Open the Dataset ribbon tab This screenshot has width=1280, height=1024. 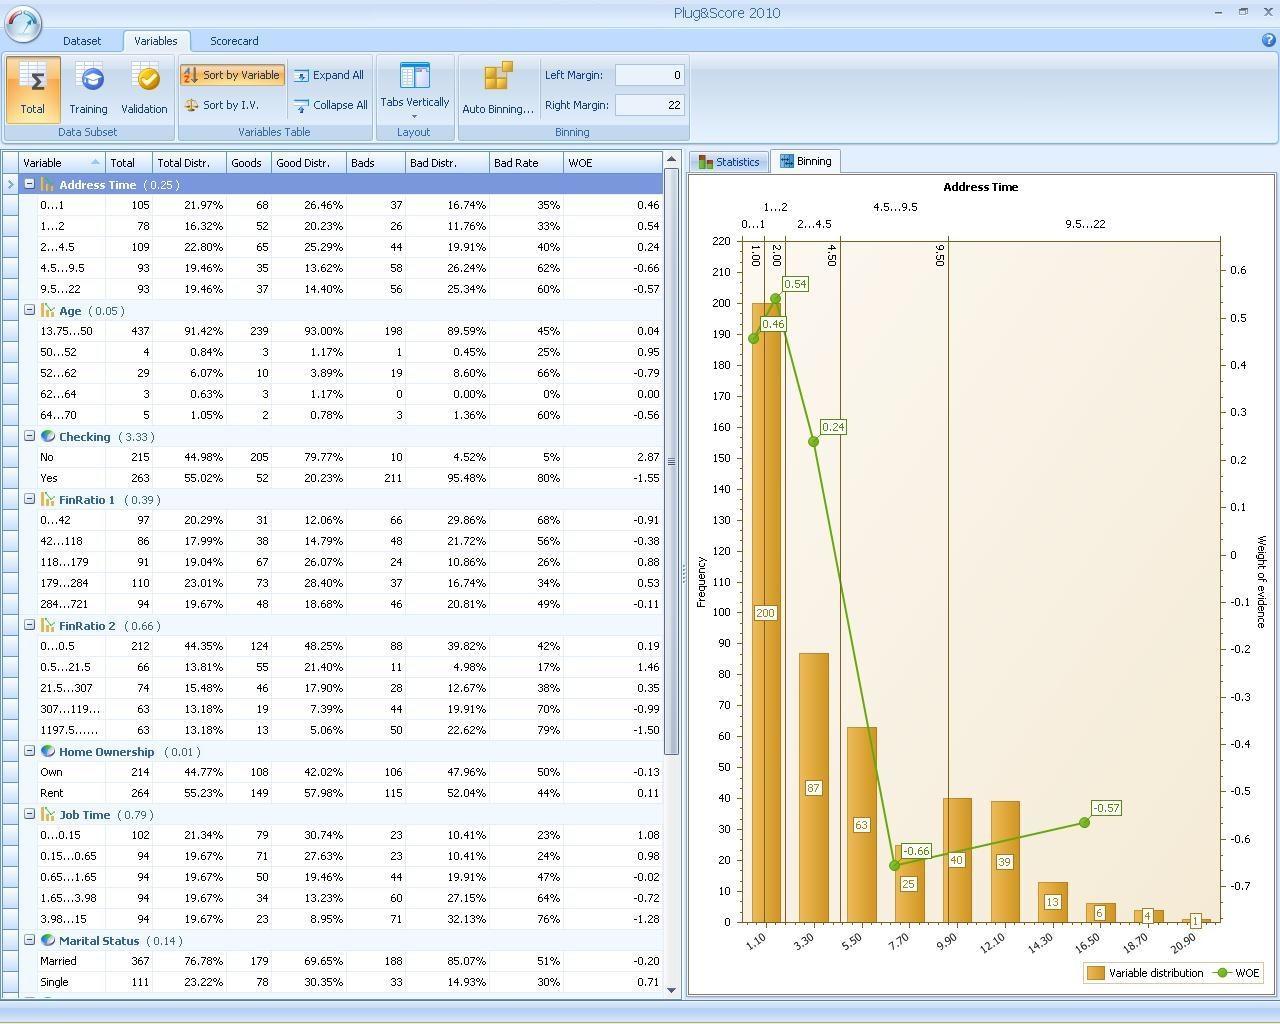pyautogui.click(x=82, y=41)
